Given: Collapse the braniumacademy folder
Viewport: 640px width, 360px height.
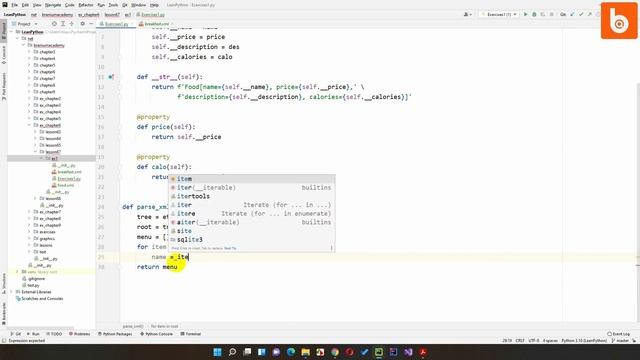Looking at the screenshot, I should pos(23,45).
